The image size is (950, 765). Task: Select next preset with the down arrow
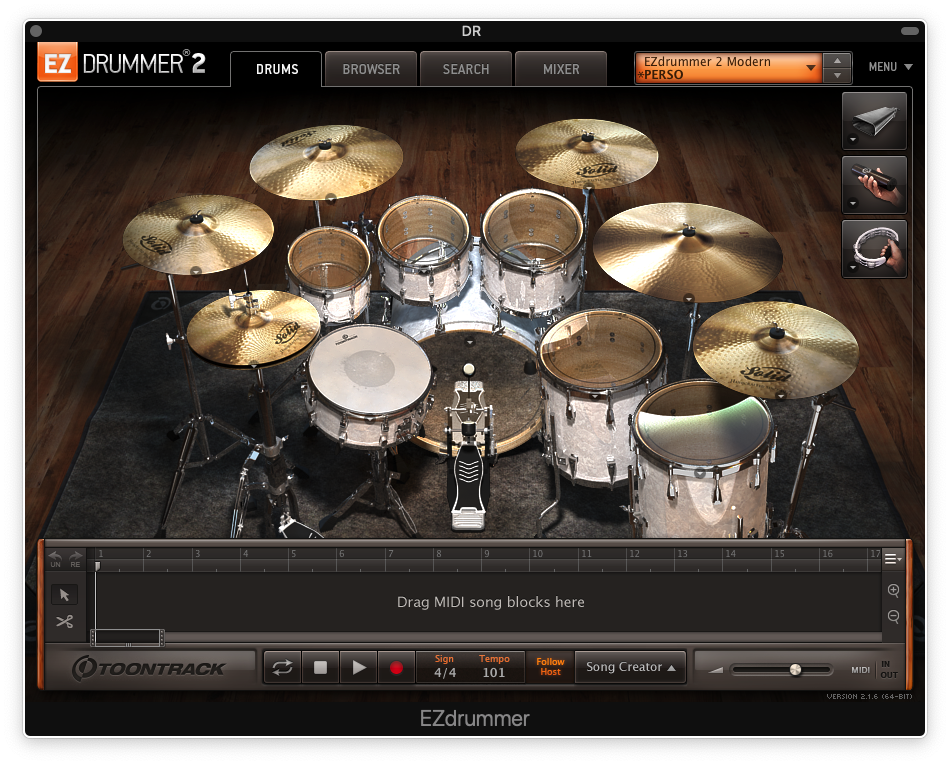click(837, 76)
